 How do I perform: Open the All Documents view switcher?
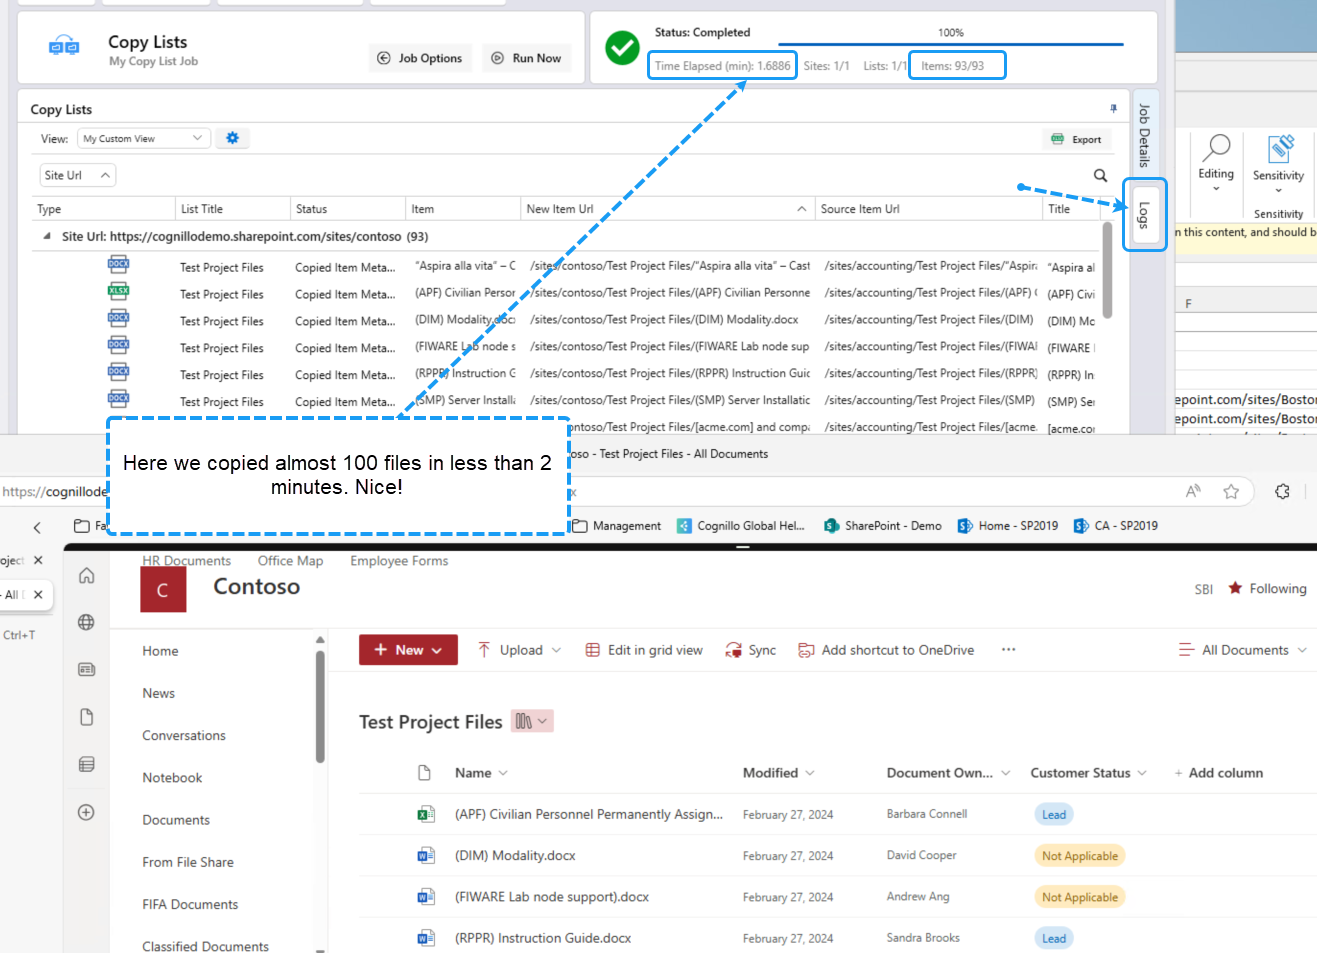tap(1242, 650)
